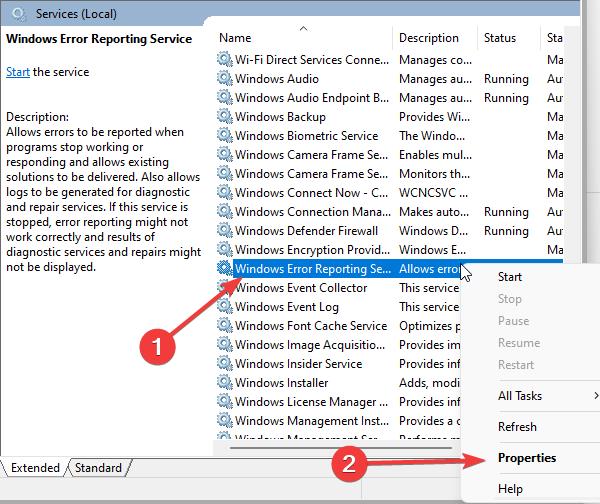600x504 pixels.
Task: Switch to the Standard tab
Action: [x=98, y=468]
